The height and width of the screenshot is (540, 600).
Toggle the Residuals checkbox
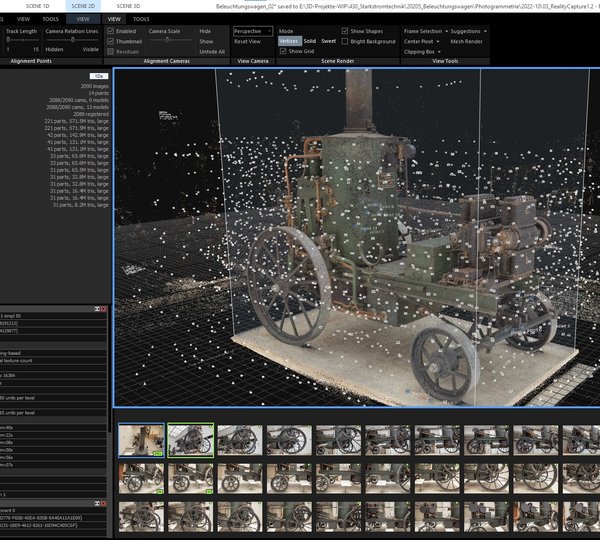click(111, 52)
